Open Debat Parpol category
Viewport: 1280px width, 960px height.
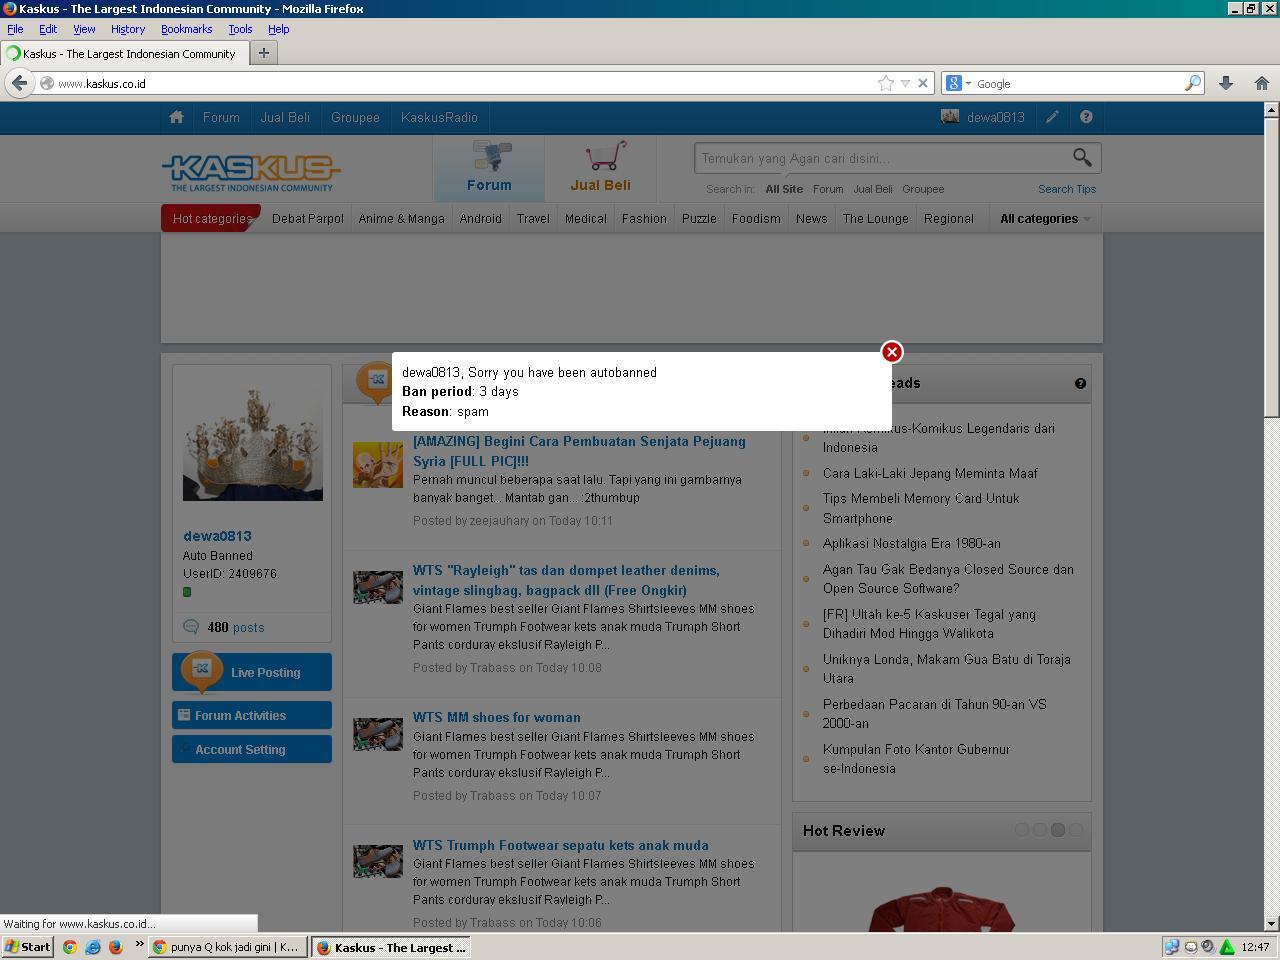[307, 218]
